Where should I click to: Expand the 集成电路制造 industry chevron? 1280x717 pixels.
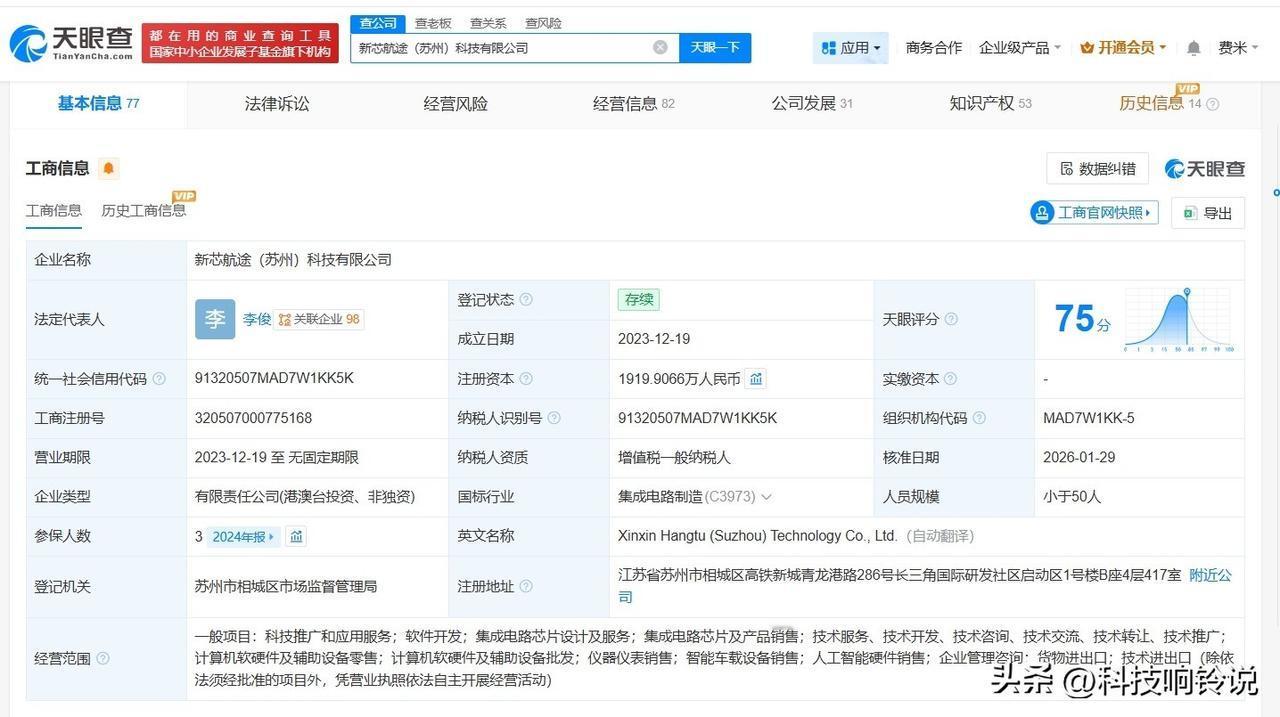766,497
